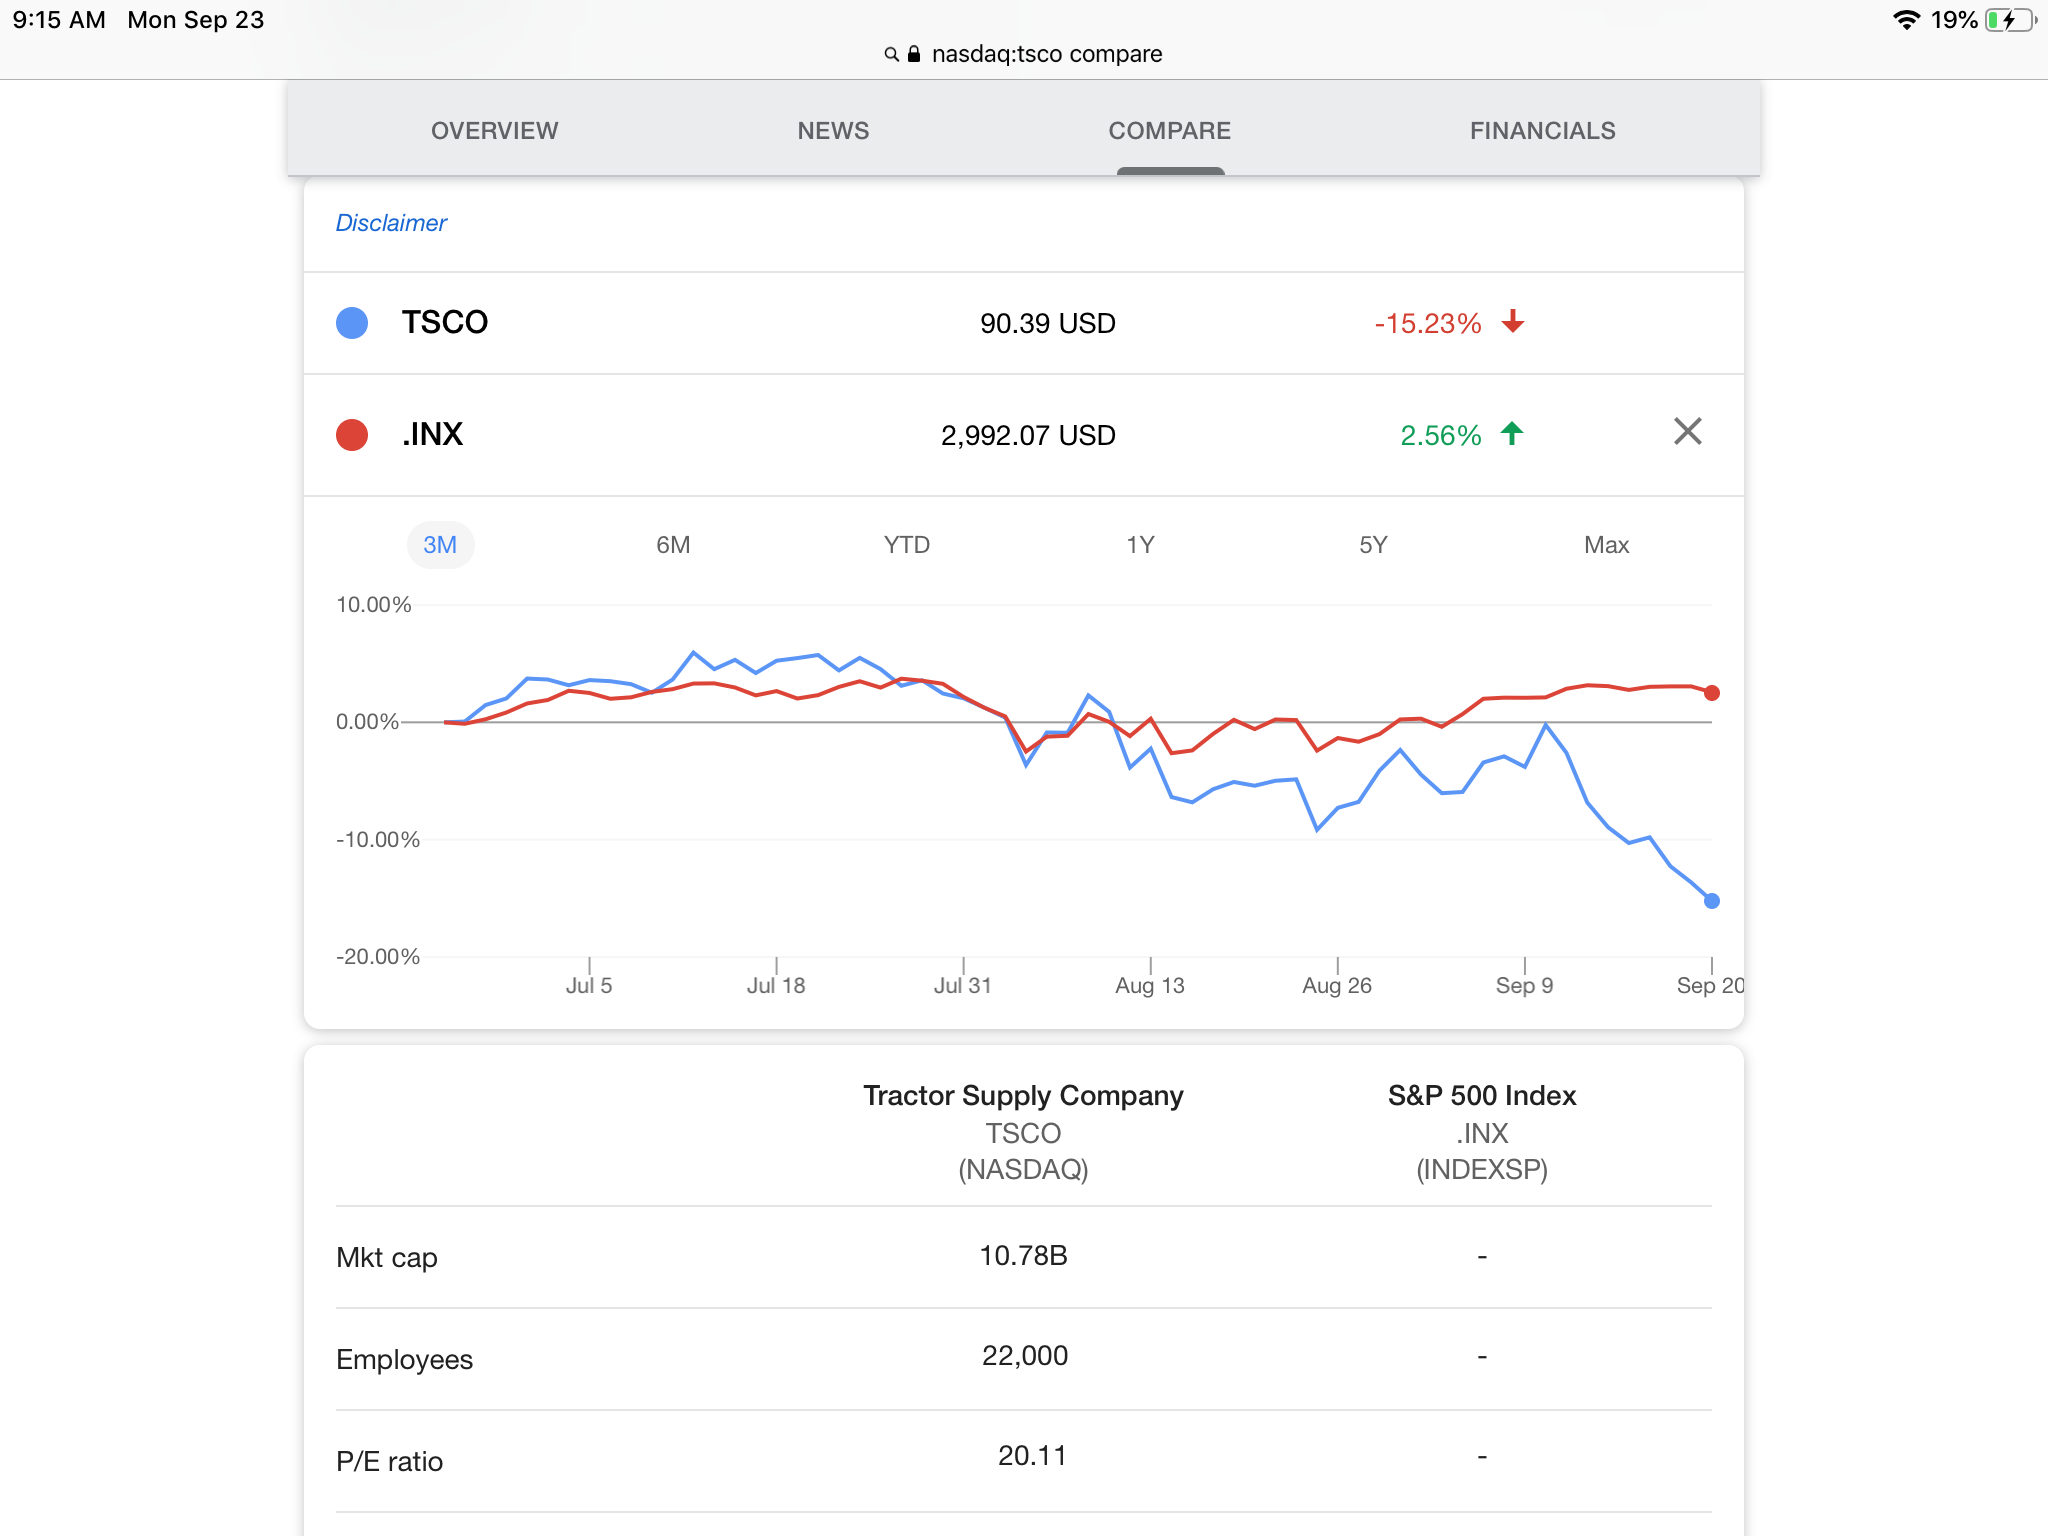This screenshot has height=1536, width=2048.
Task: Click the 10.00% axis label
Action: tap(374, 604)
